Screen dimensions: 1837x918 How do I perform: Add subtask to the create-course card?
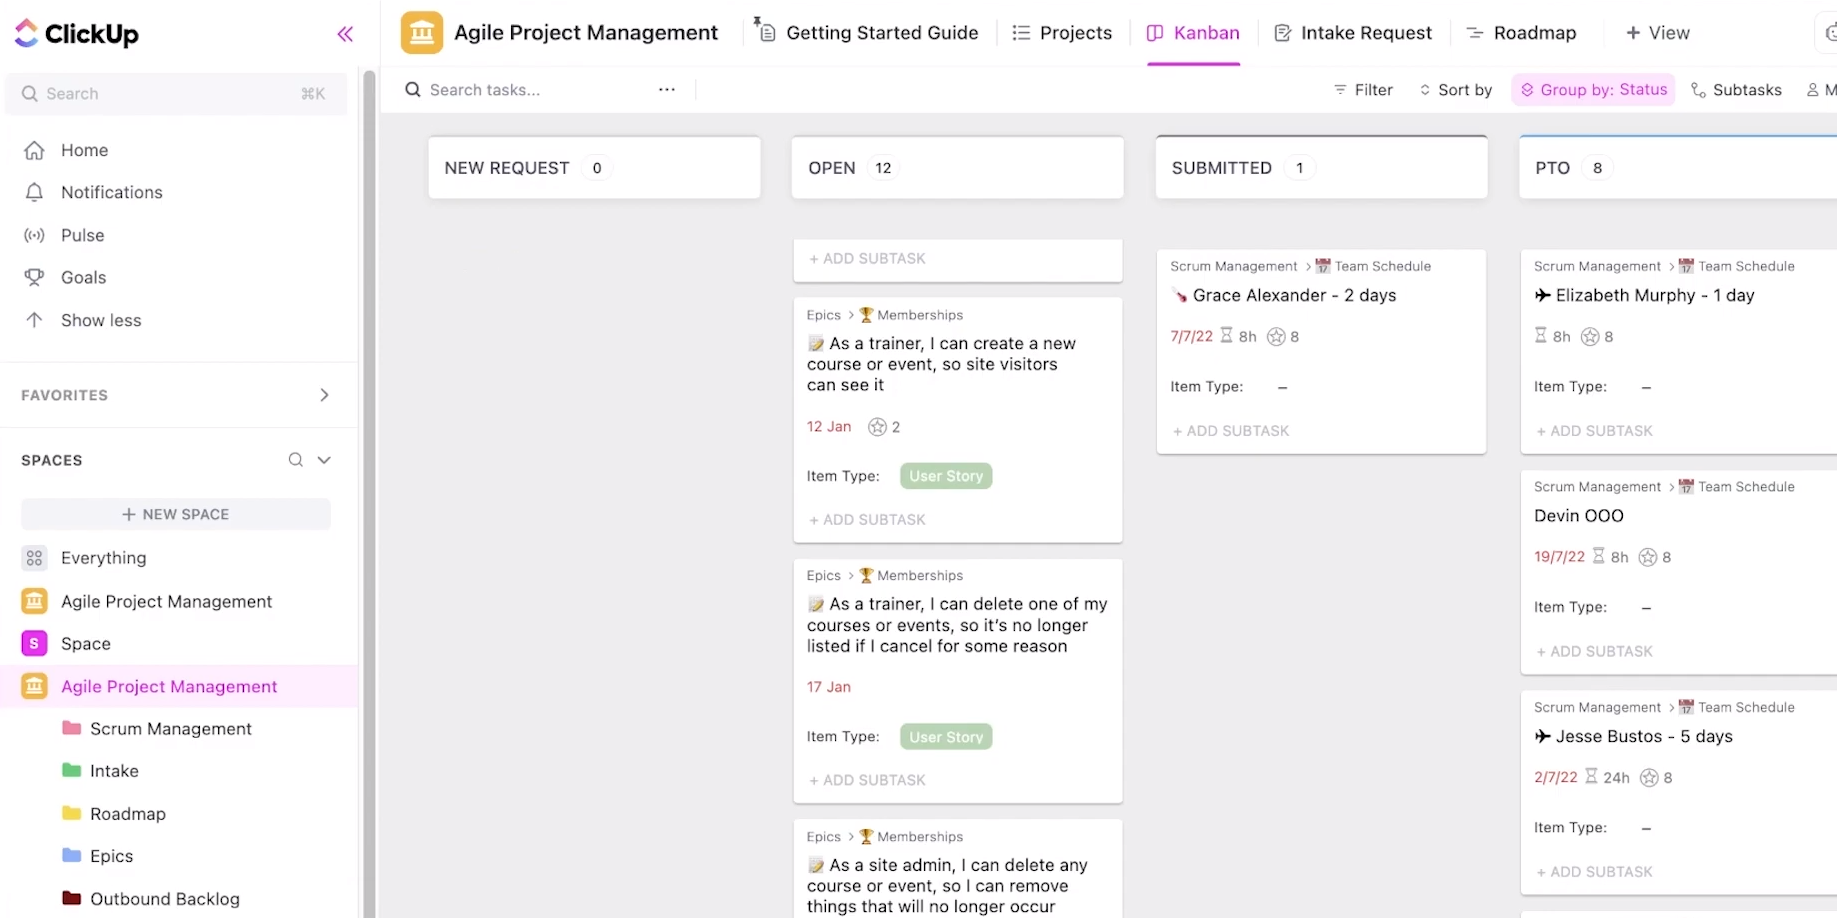click(867, 520)
